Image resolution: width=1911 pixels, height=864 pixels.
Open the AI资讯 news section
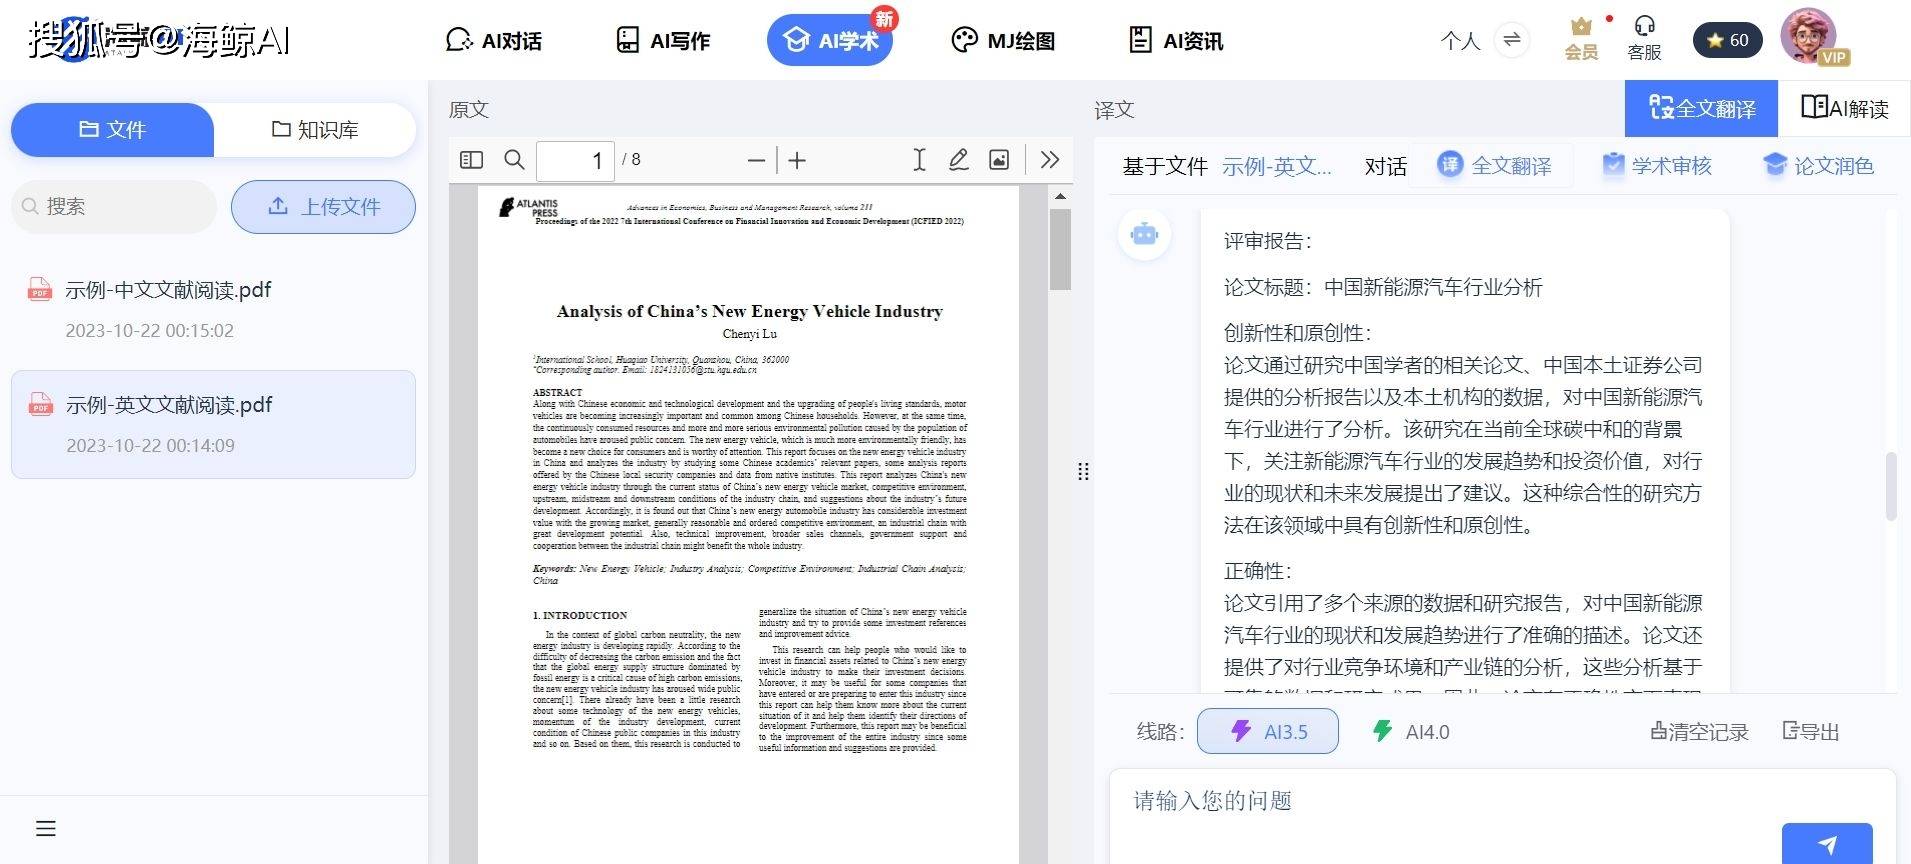1175,41
